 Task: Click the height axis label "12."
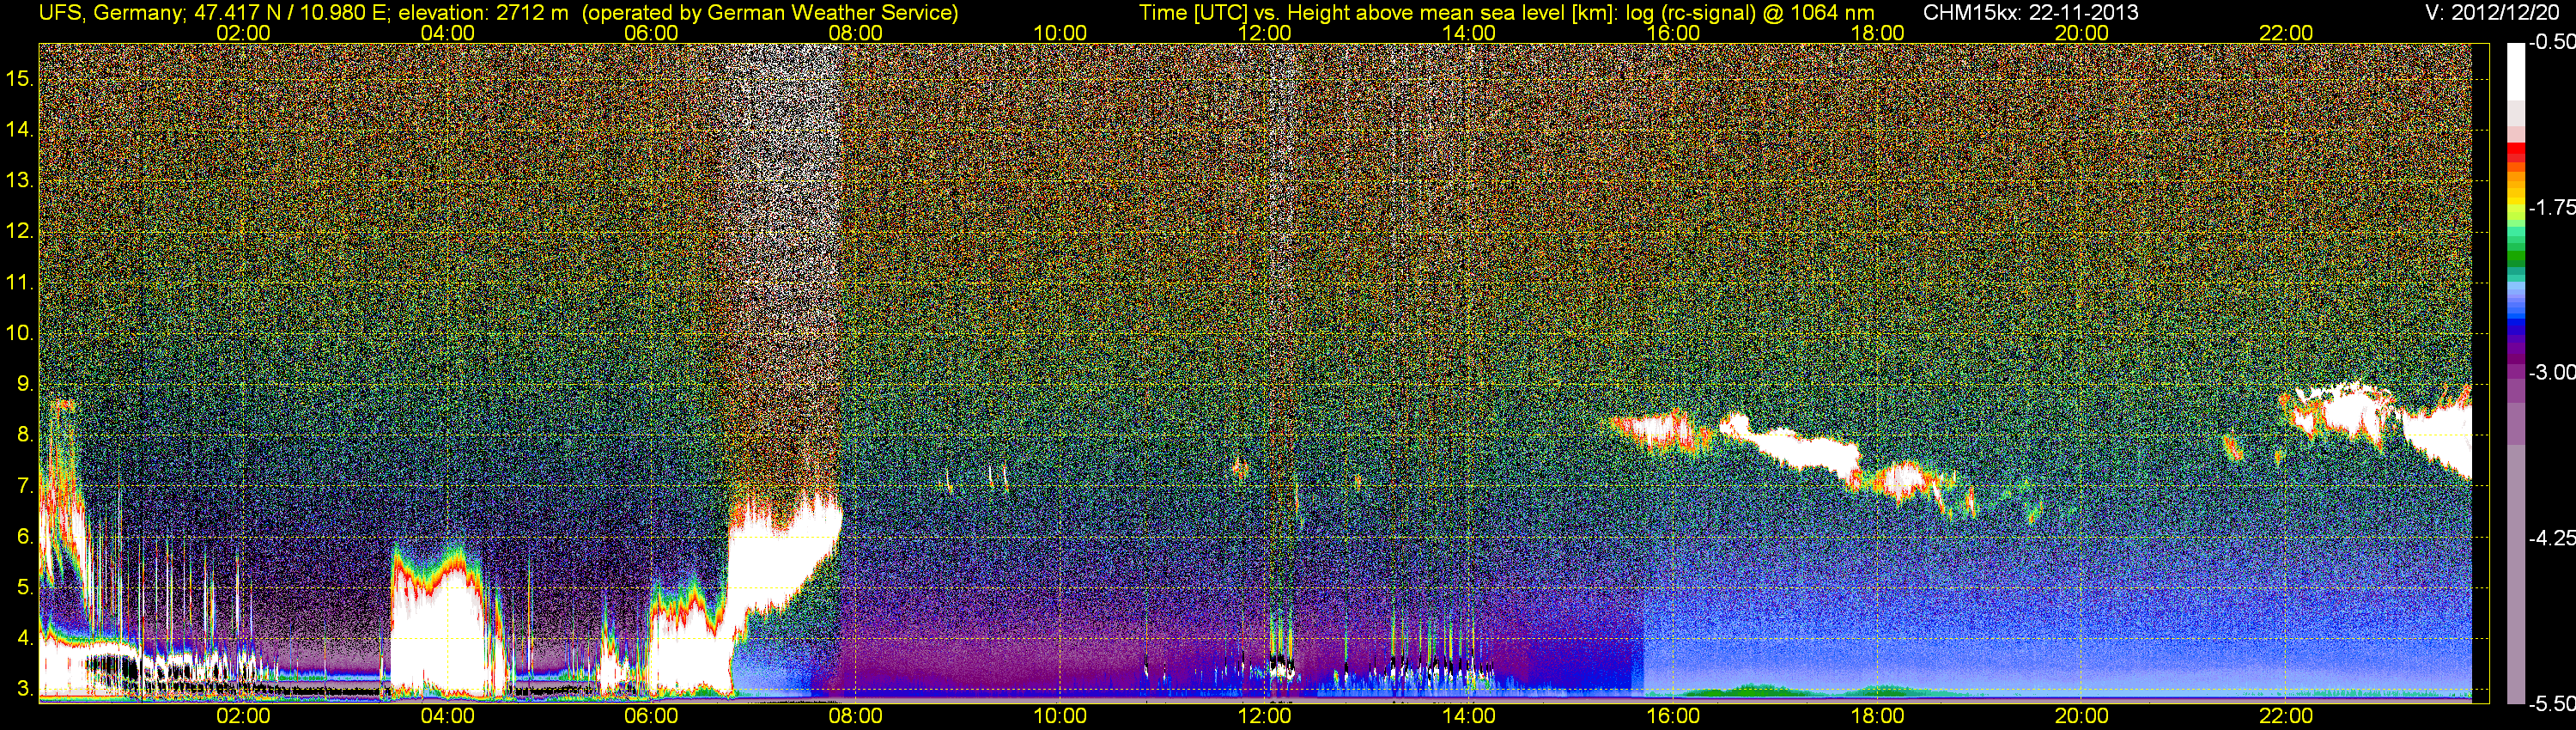[x=20, y=231]
